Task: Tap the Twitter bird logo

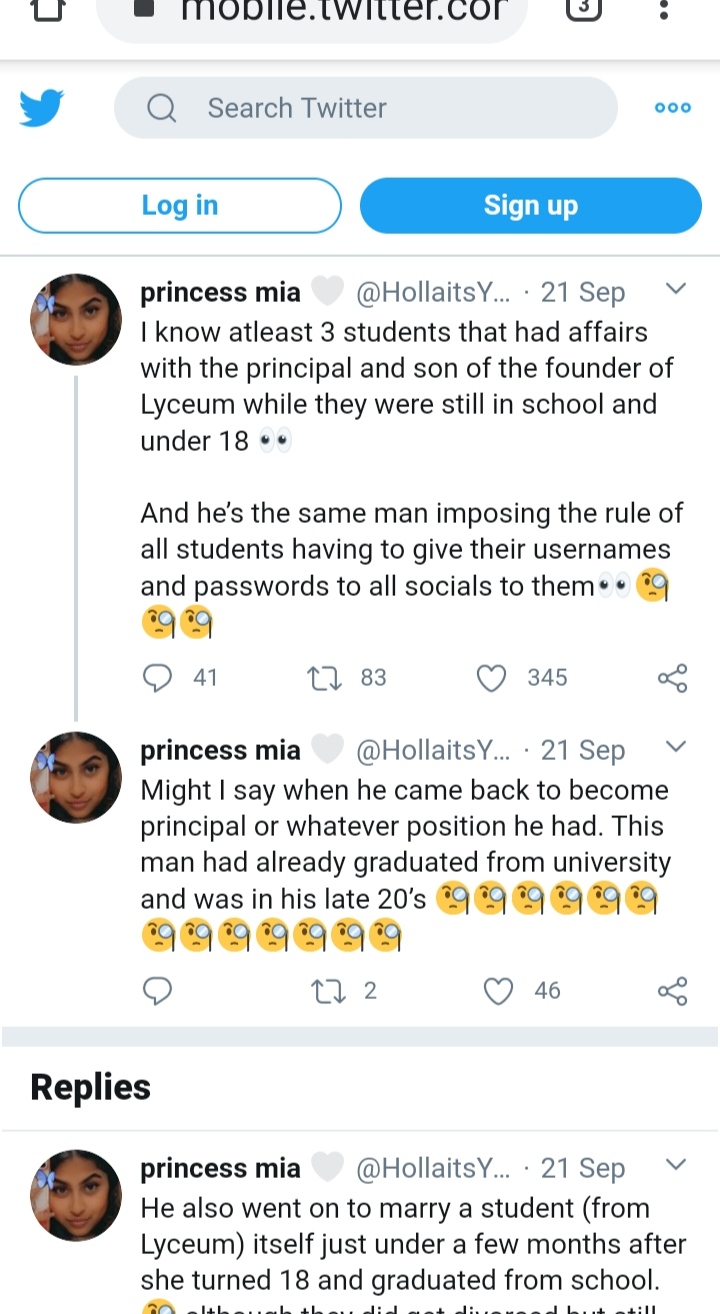Action: (41, 108)
